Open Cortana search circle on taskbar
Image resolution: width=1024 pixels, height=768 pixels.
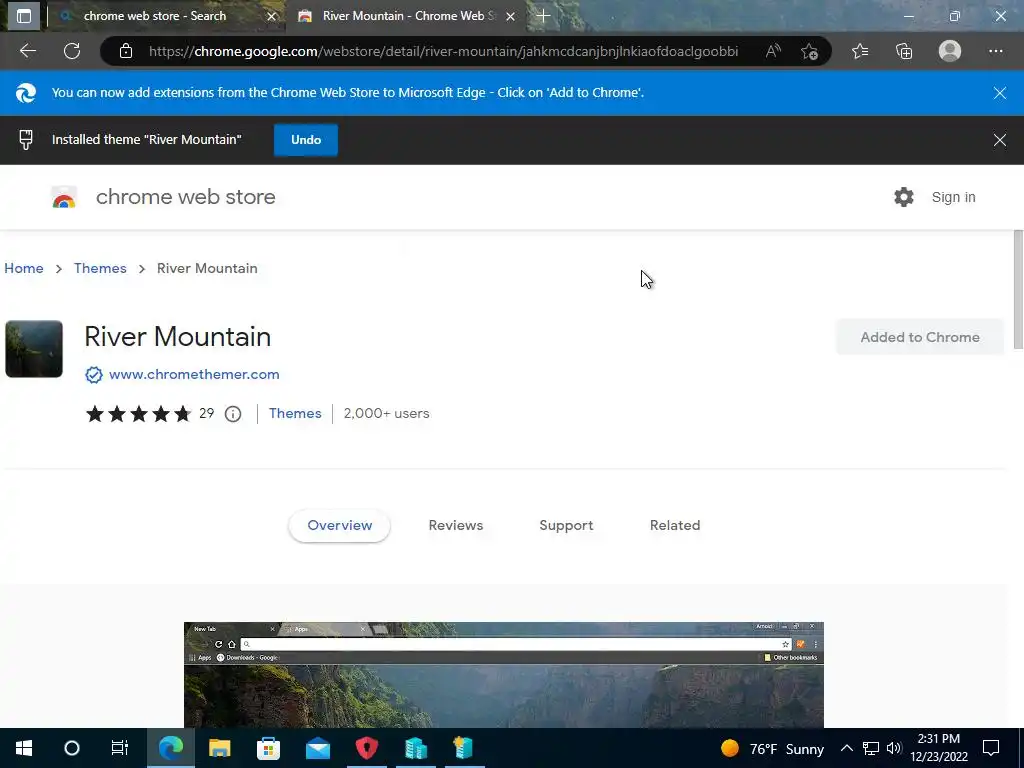72,748
